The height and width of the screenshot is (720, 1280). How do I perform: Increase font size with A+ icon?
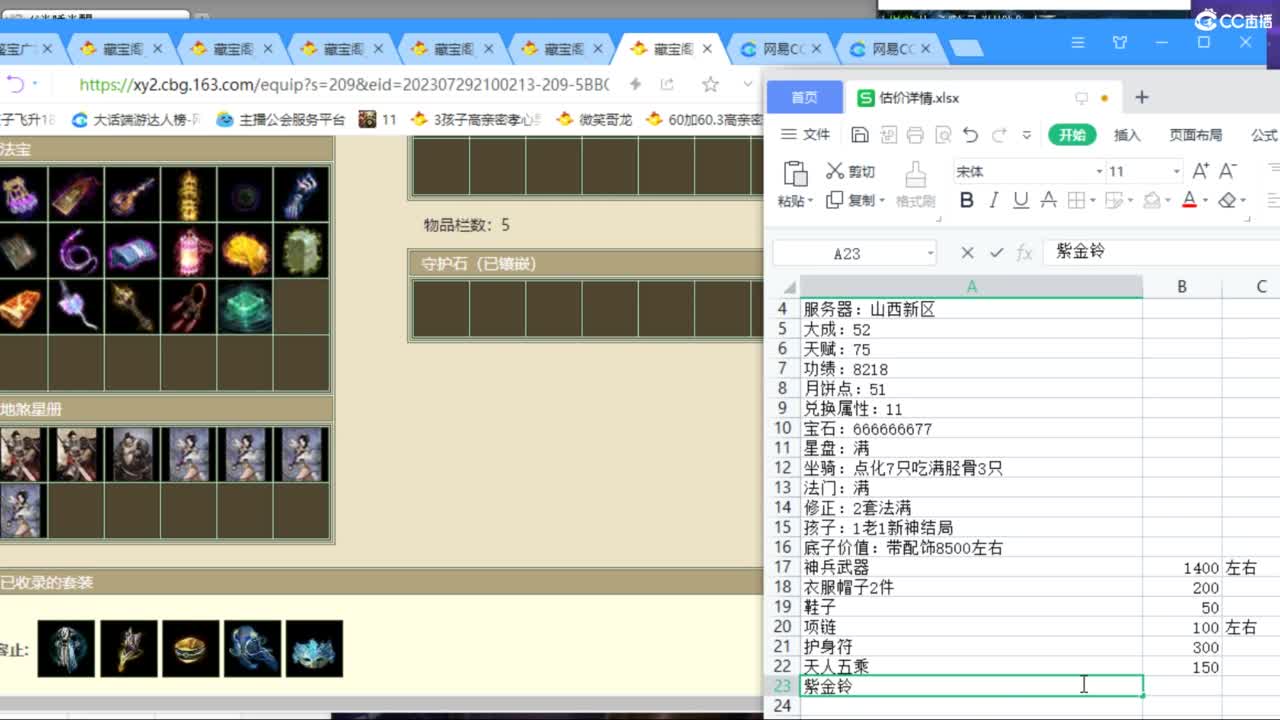1201,171
